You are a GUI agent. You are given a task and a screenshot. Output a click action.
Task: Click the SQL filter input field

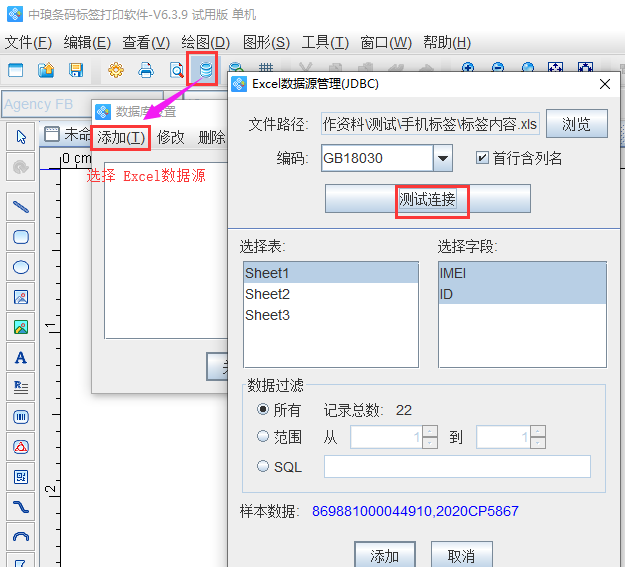point(457,466)
